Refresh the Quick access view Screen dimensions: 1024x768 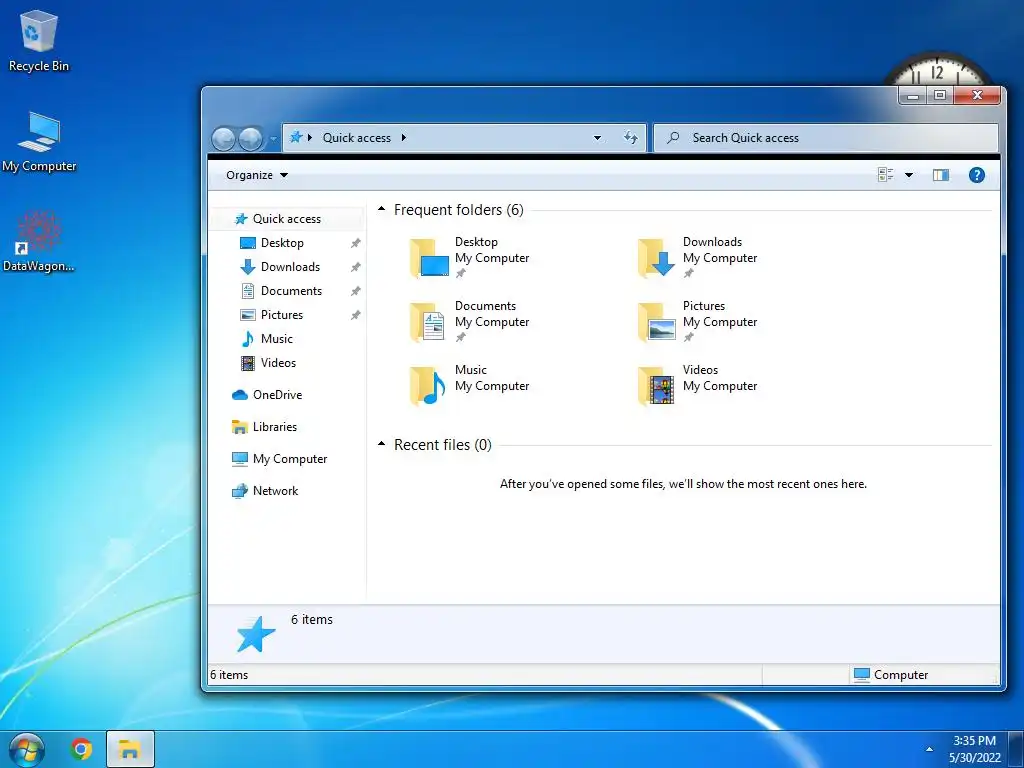click(x=630, y=138)
